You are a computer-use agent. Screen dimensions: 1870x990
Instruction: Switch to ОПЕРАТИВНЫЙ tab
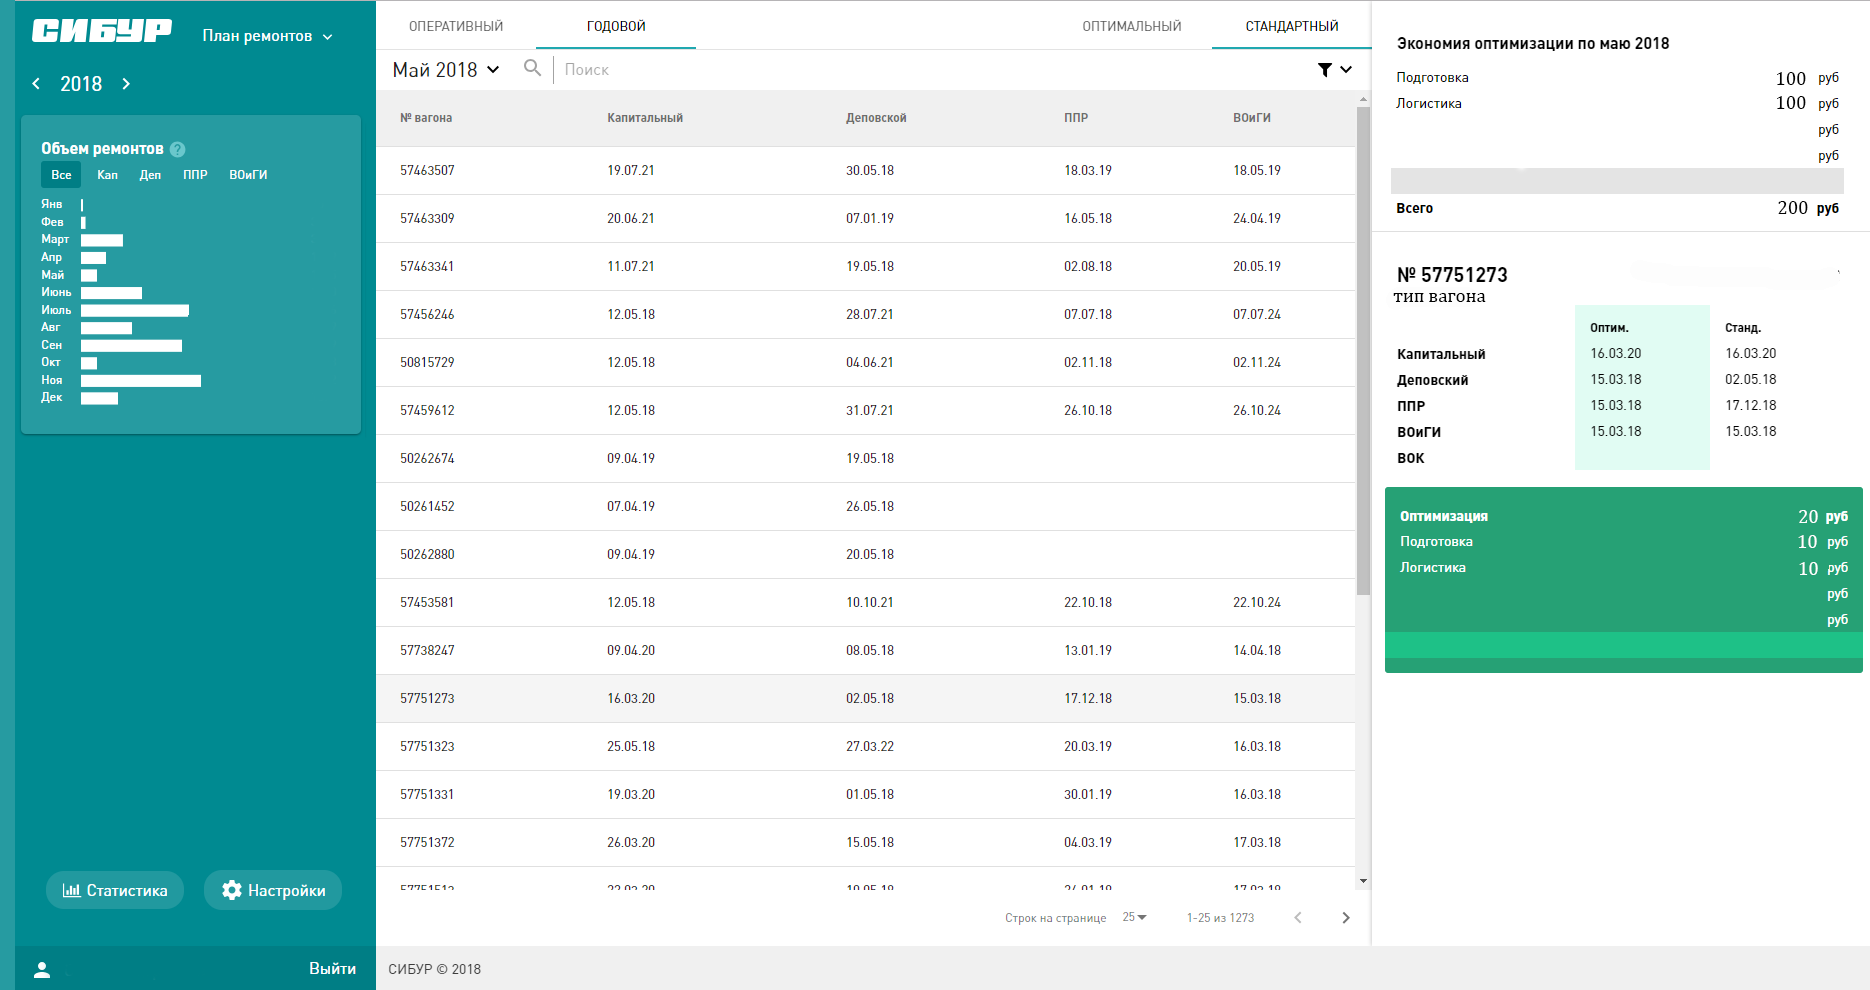tap(456, 26)
